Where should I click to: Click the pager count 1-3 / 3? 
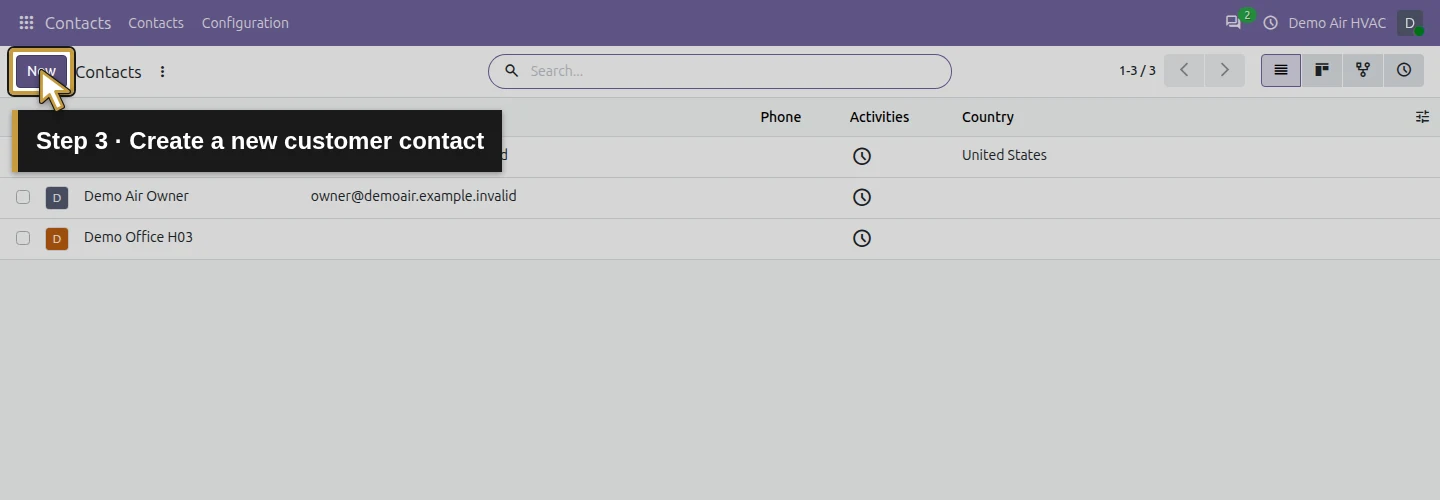1137,71
